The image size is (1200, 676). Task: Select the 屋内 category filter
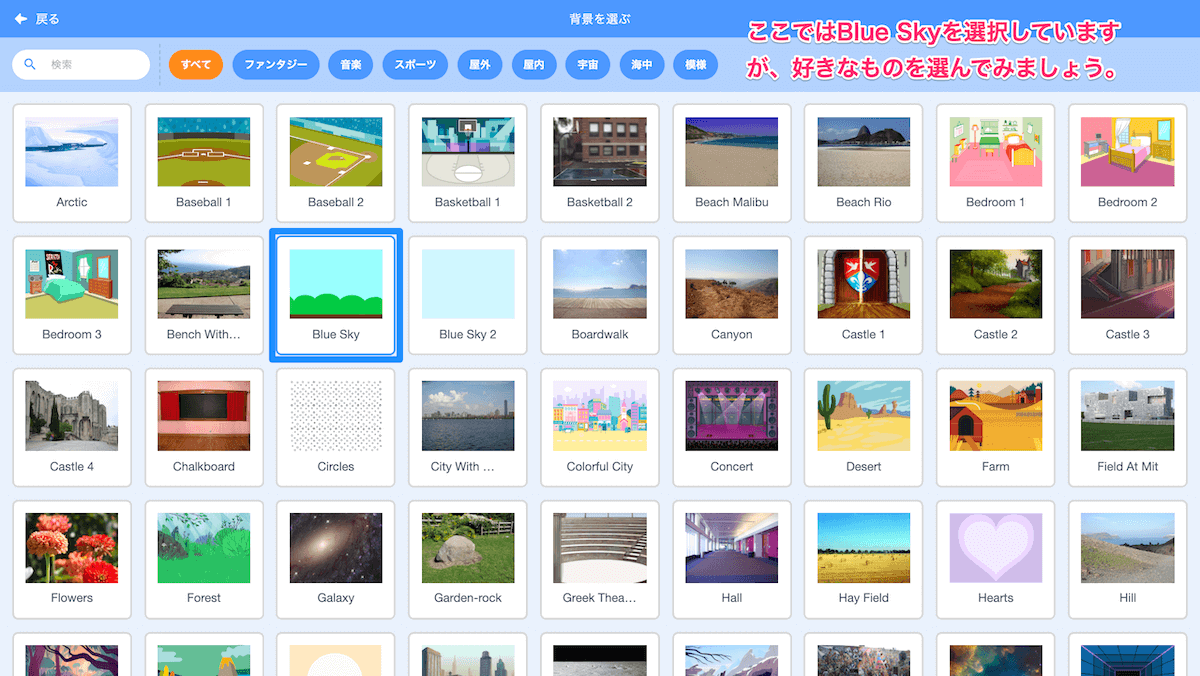click(x=534, y=65)
